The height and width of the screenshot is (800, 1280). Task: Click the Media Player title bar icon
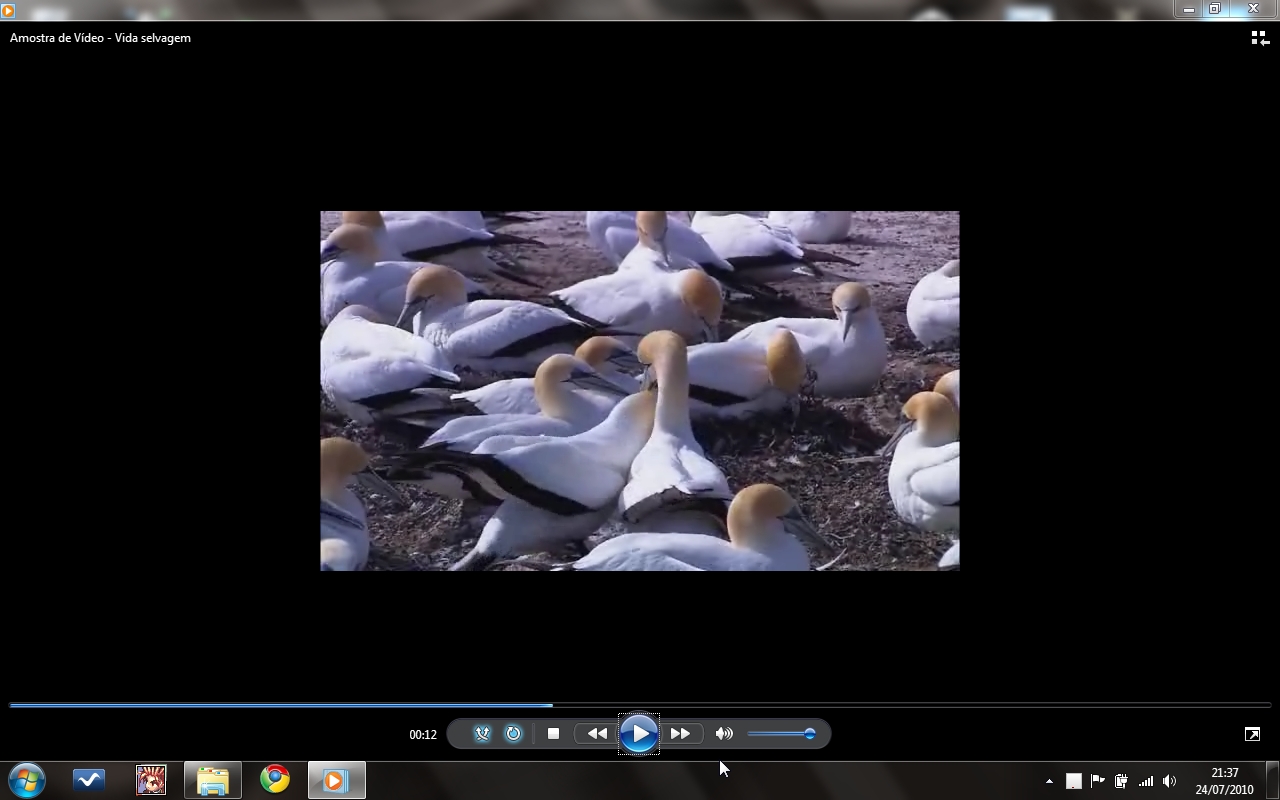pyautogui.click(x=8, y=10)
